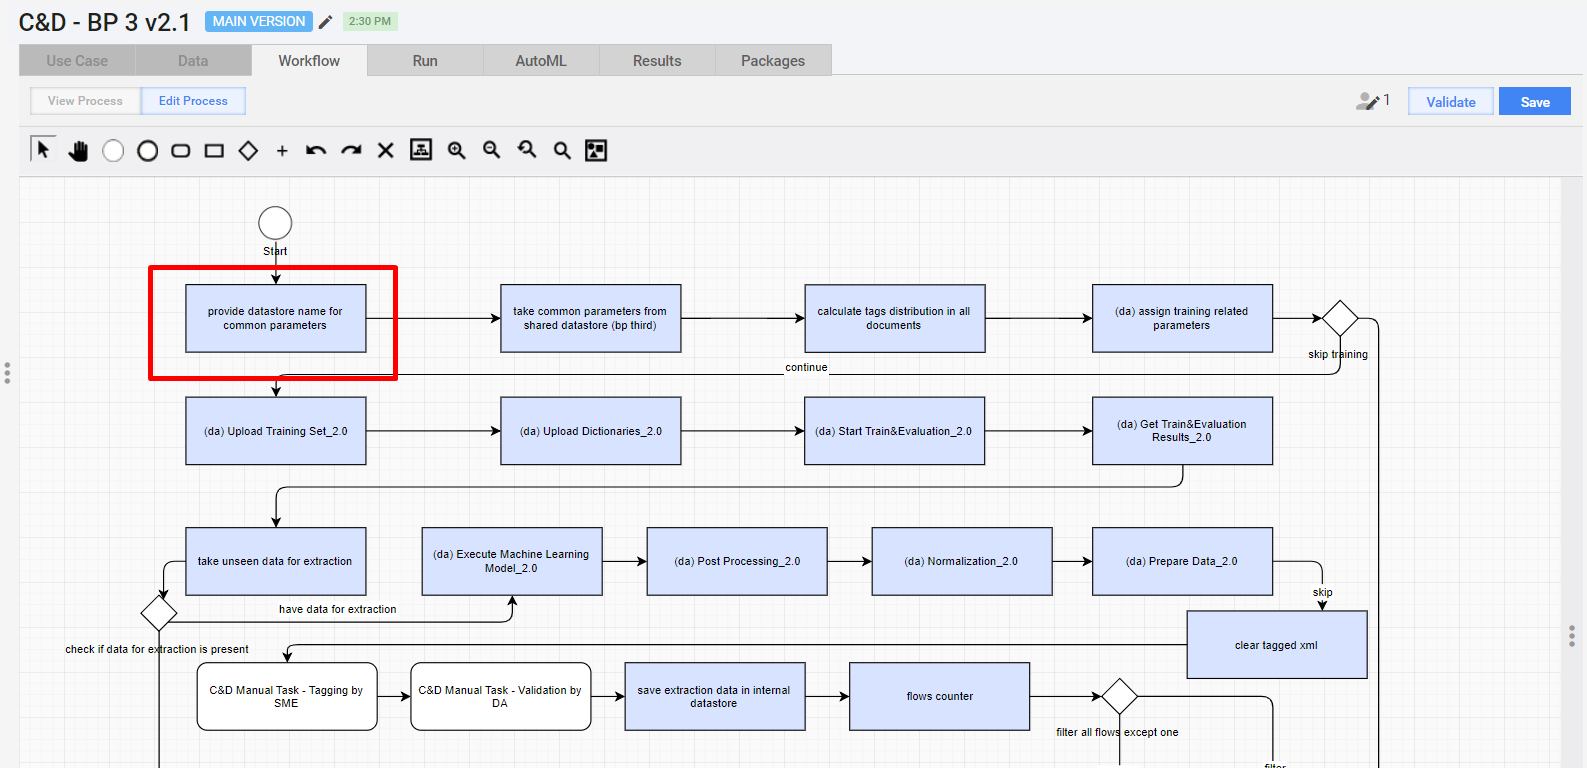Select the 'clear tagged xml' node
1587x768 pixels.
pos(1277,645)
